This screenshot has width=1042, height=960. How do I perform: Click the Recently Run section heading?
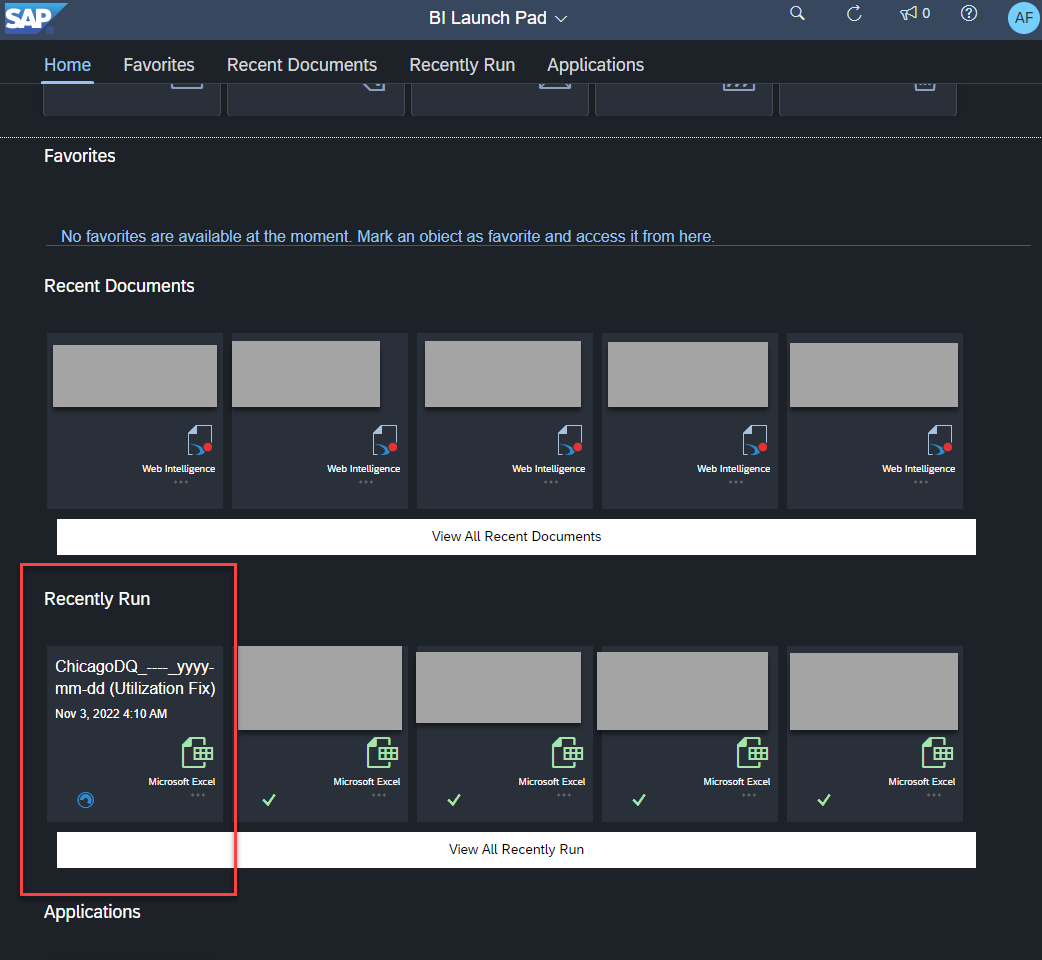97,599
